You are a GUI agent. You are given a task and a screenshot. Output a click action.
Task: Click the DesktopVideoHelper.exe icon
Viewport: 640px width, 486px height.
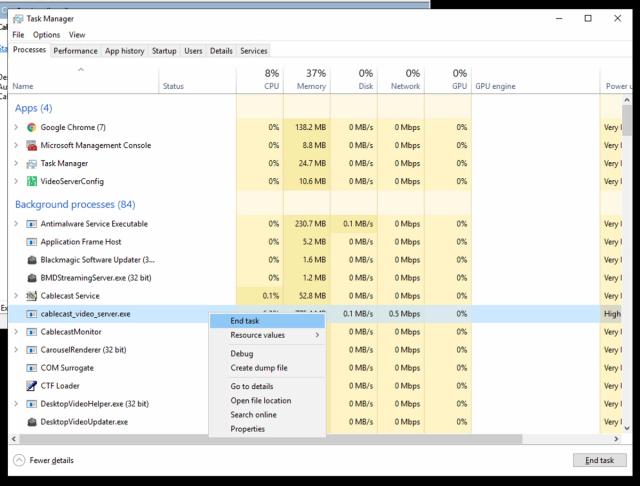point(31,404)
